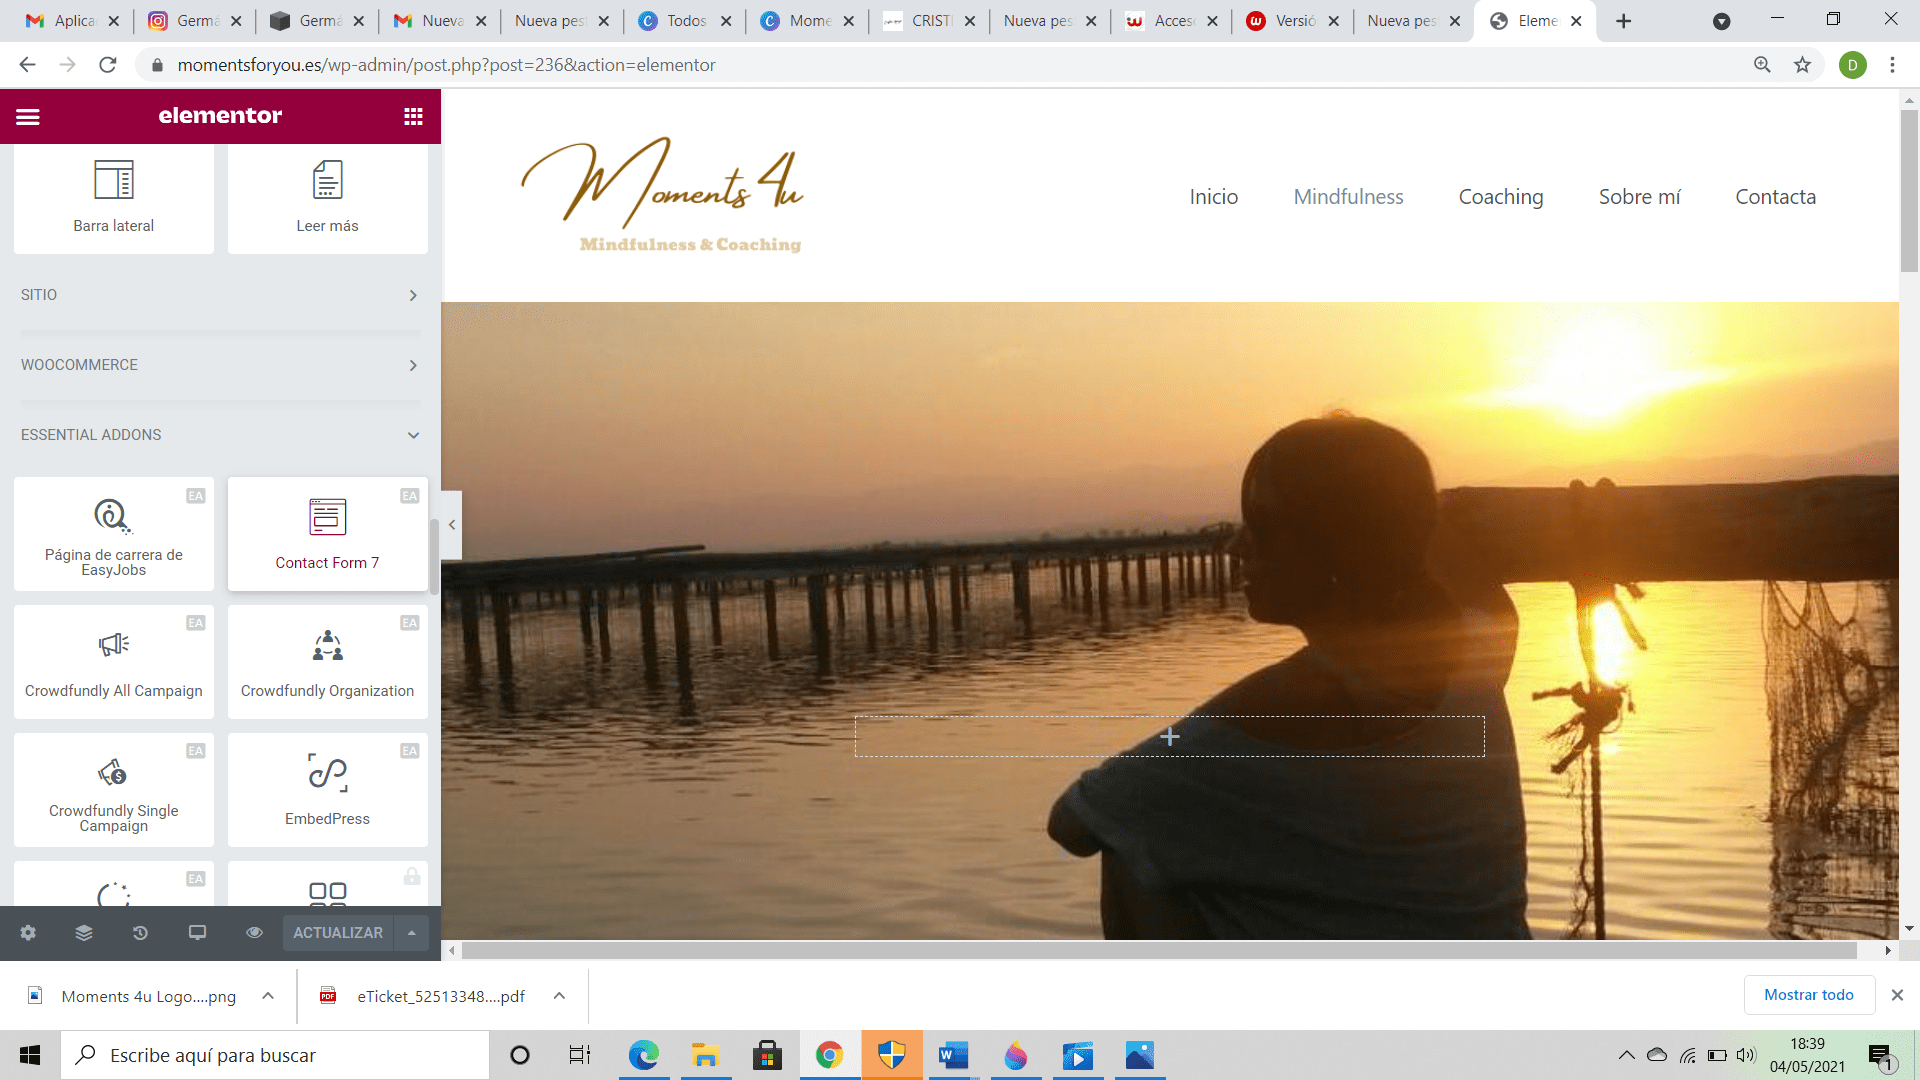Open the revision history icon
The height and width of the screenshot is (1080, 1920).
(x=140, y=933)
